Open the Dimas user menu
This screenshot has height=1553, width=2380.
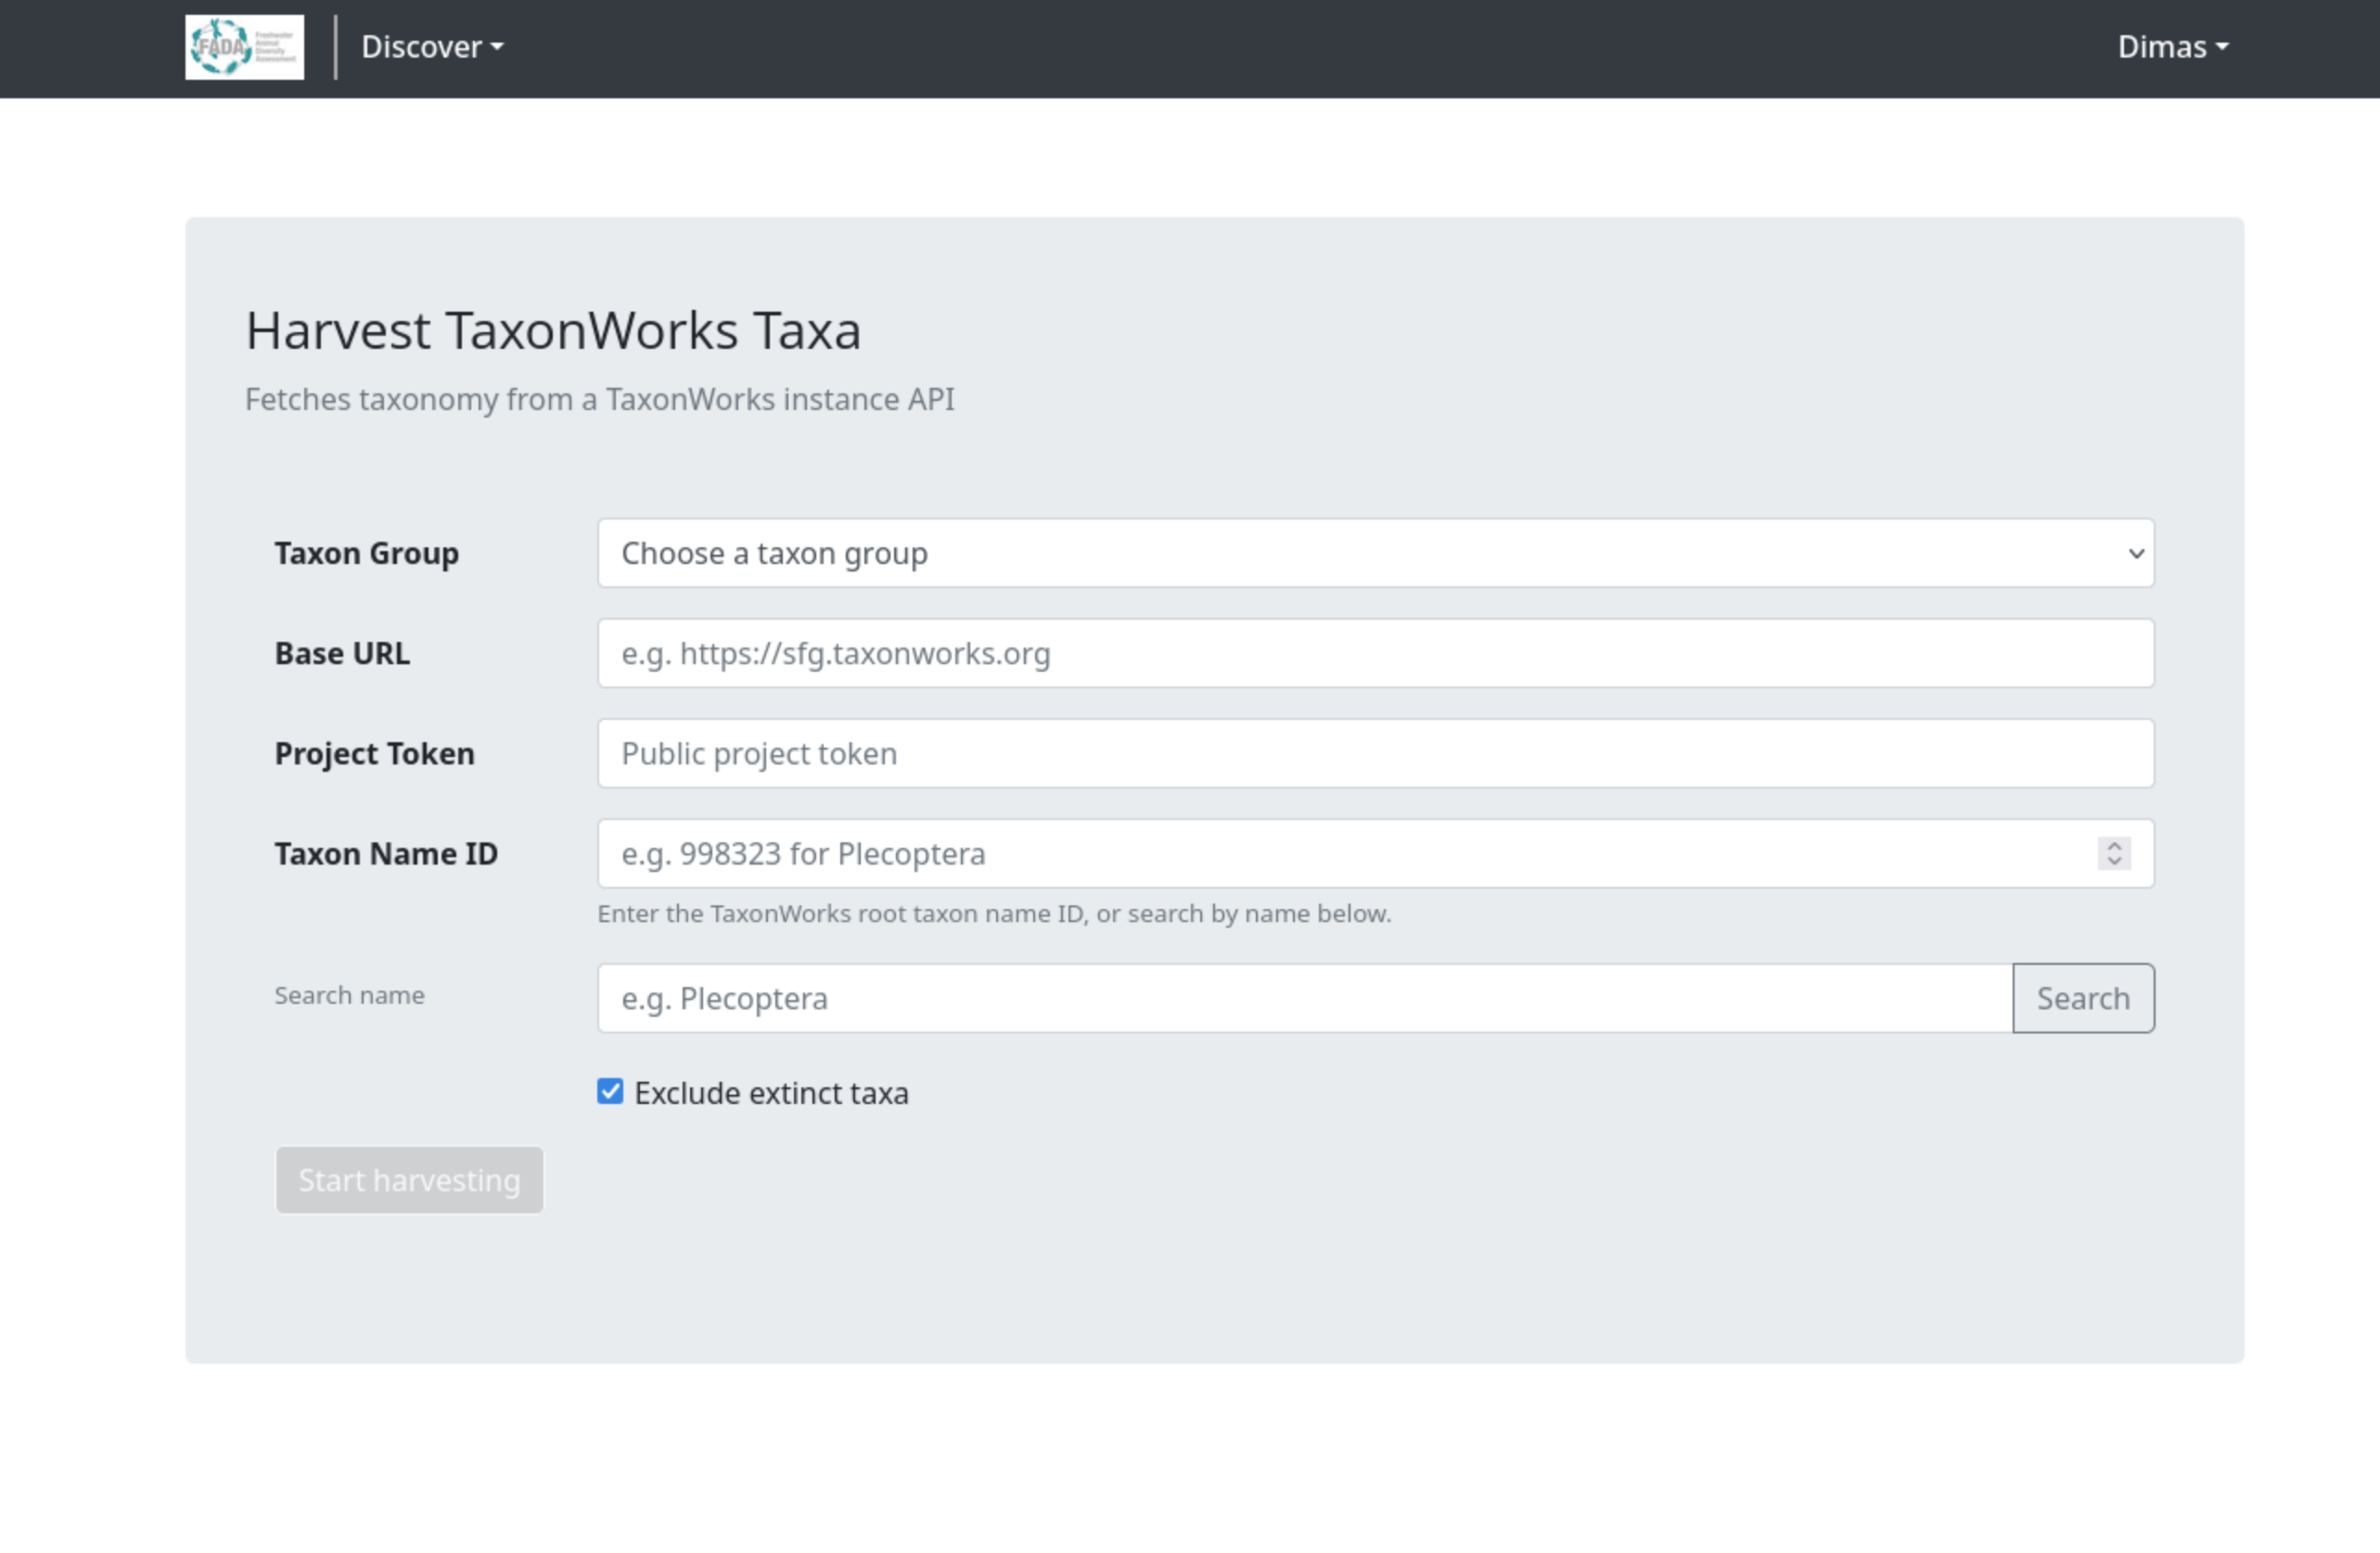pos(2172,47)
